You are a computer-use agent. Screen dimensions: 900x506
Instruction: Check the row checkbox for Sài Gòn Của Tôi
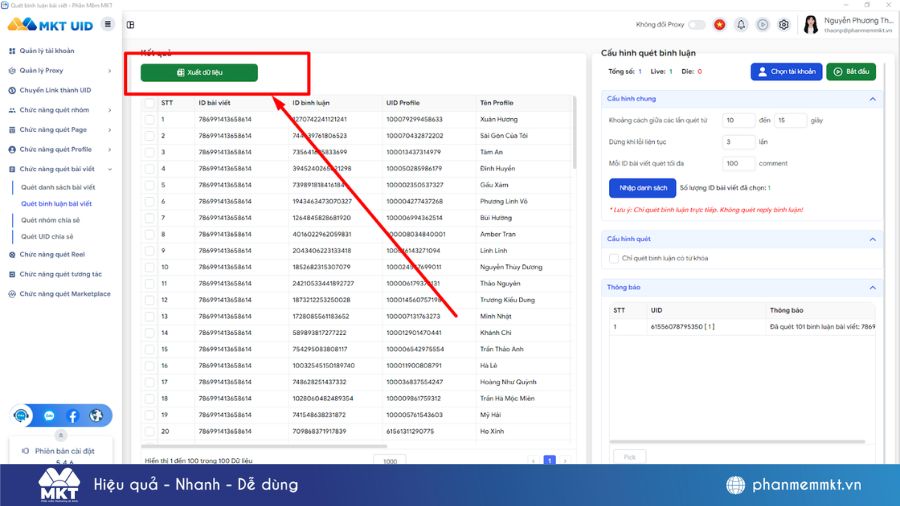pyautogui.click(x=150, y=136)
